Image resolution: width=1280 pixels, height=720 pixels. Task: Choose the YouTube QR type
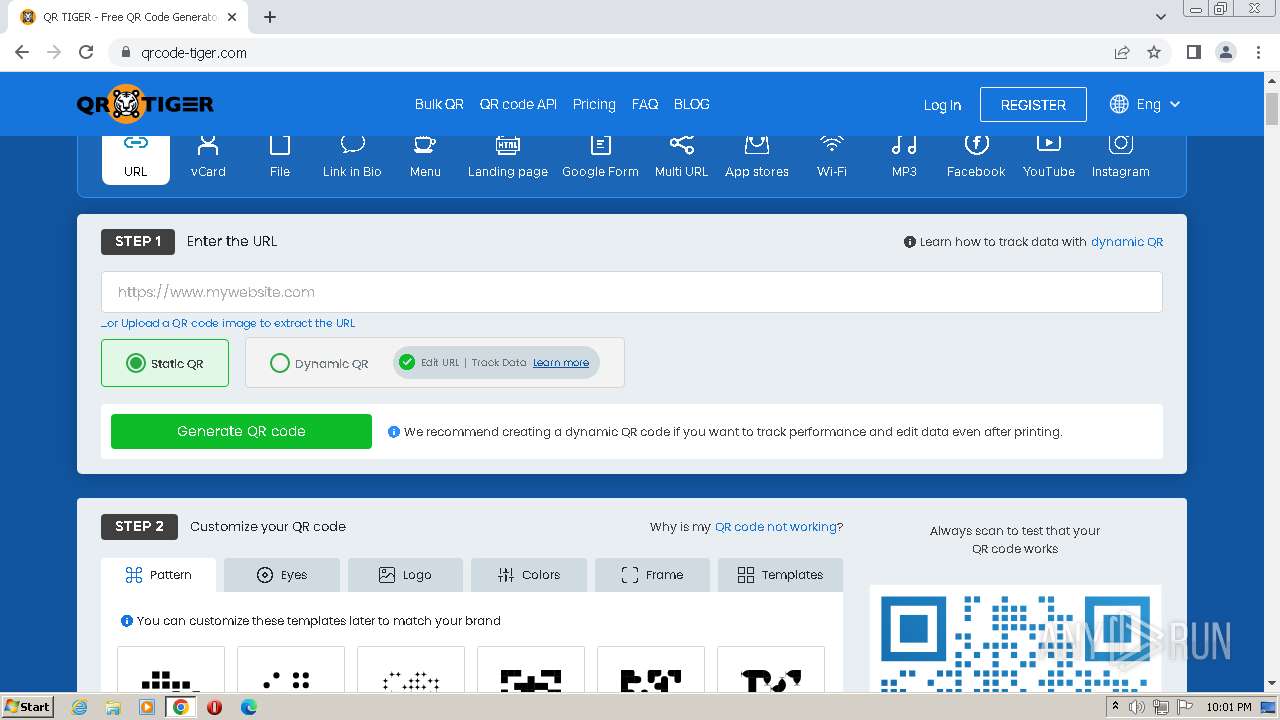click(x=1048, y=157)
